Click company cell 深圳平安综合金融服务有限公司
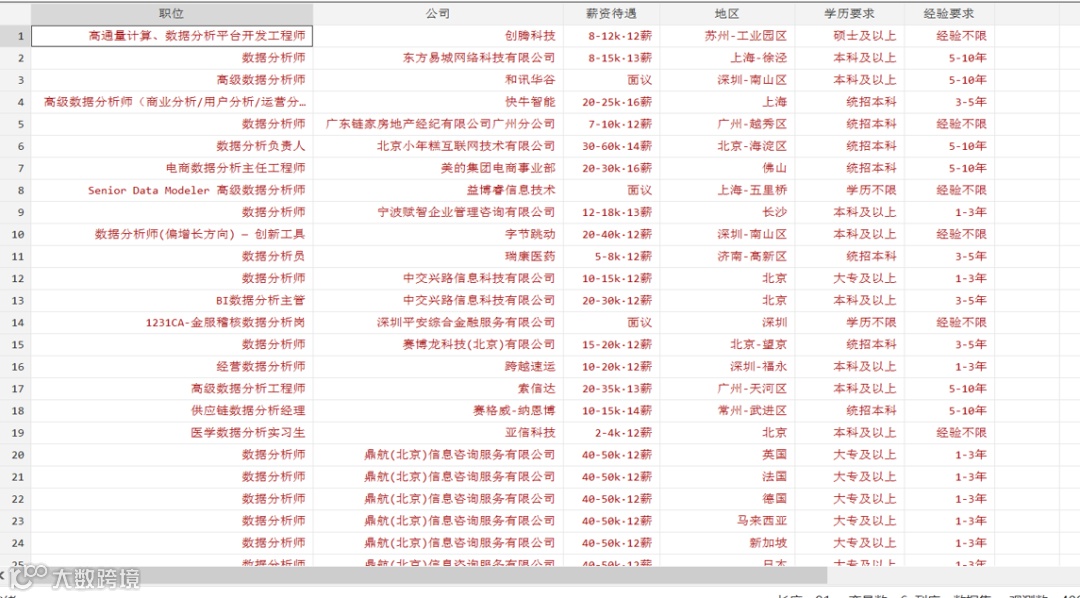This screenshot has height=598, width=1080. [x=438, y=322]
